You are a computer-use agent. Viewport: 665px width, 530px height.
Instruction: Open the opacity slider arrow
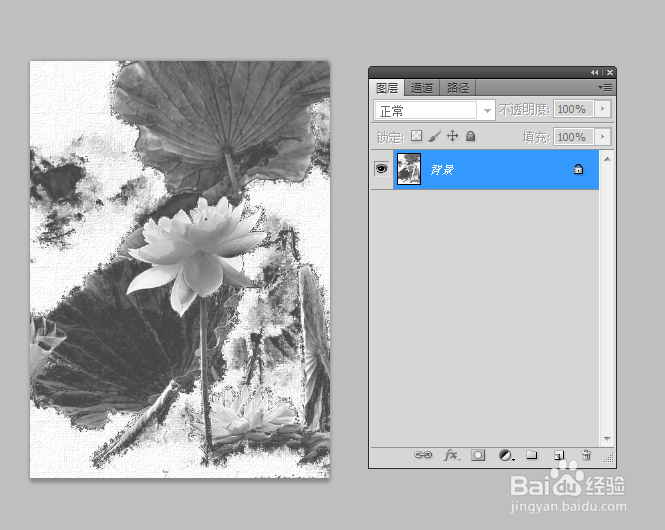pos(603,109)
